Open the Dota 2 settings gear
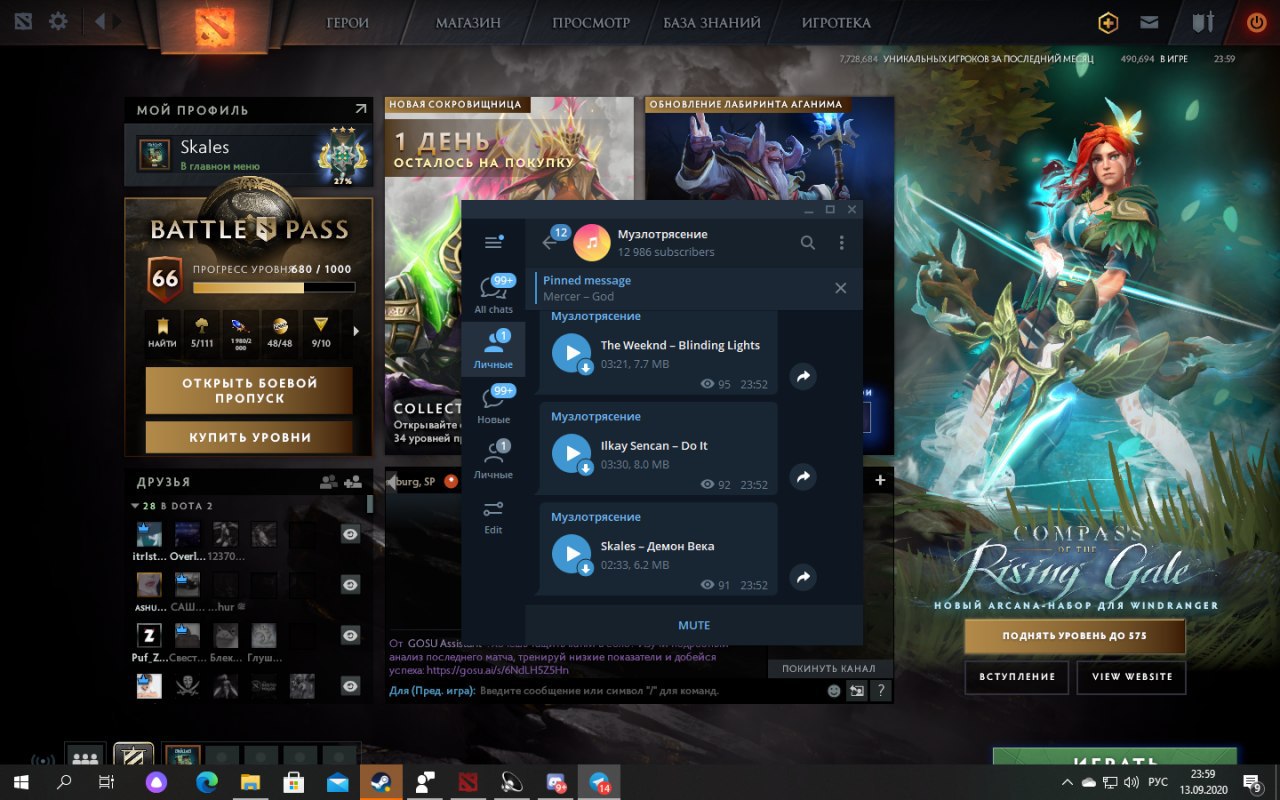The width and height of the screenshot is (1280, 800). [58, 21]
